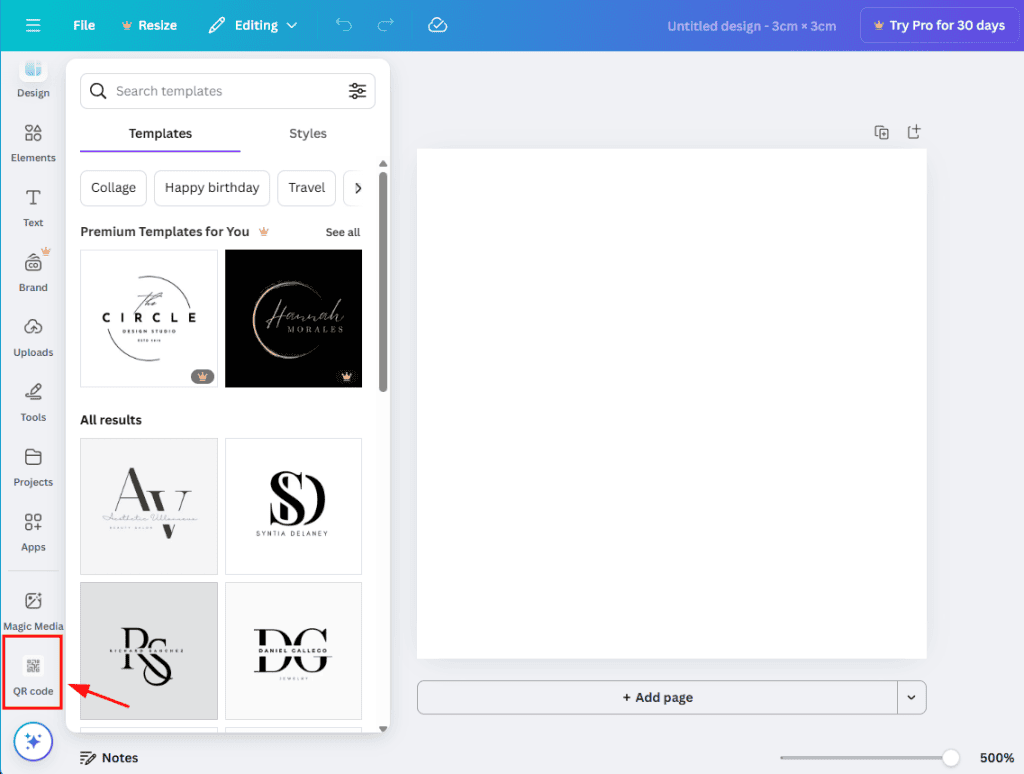Open the search filters icon
The width and height of the screenshot is (1024, 774).
pyautogui.click(x=357, y=91)
